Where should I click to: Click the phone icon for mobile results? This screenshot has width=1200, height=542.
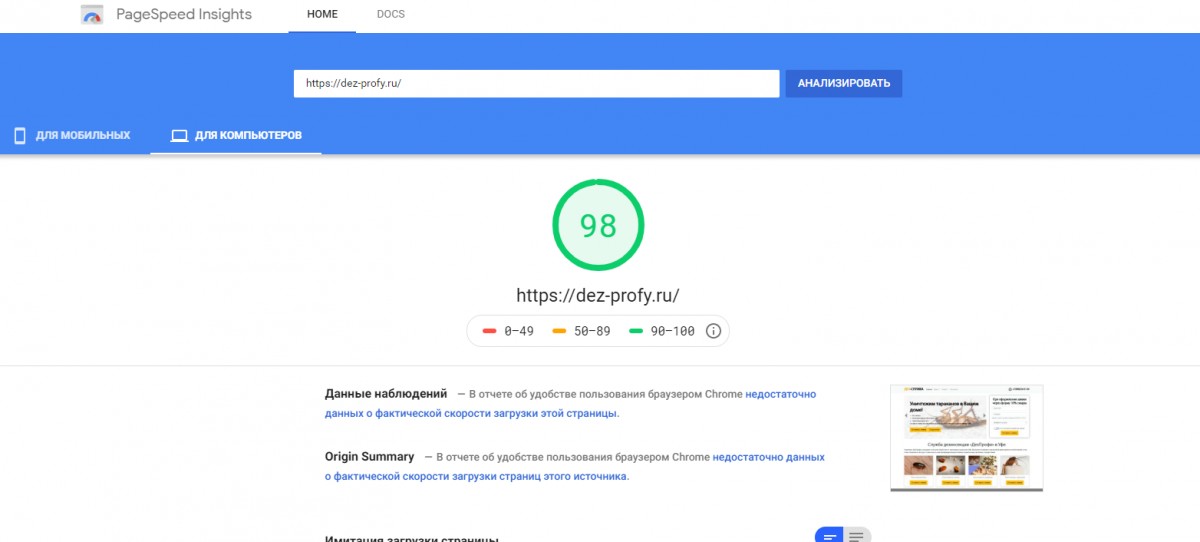(20, 136)
